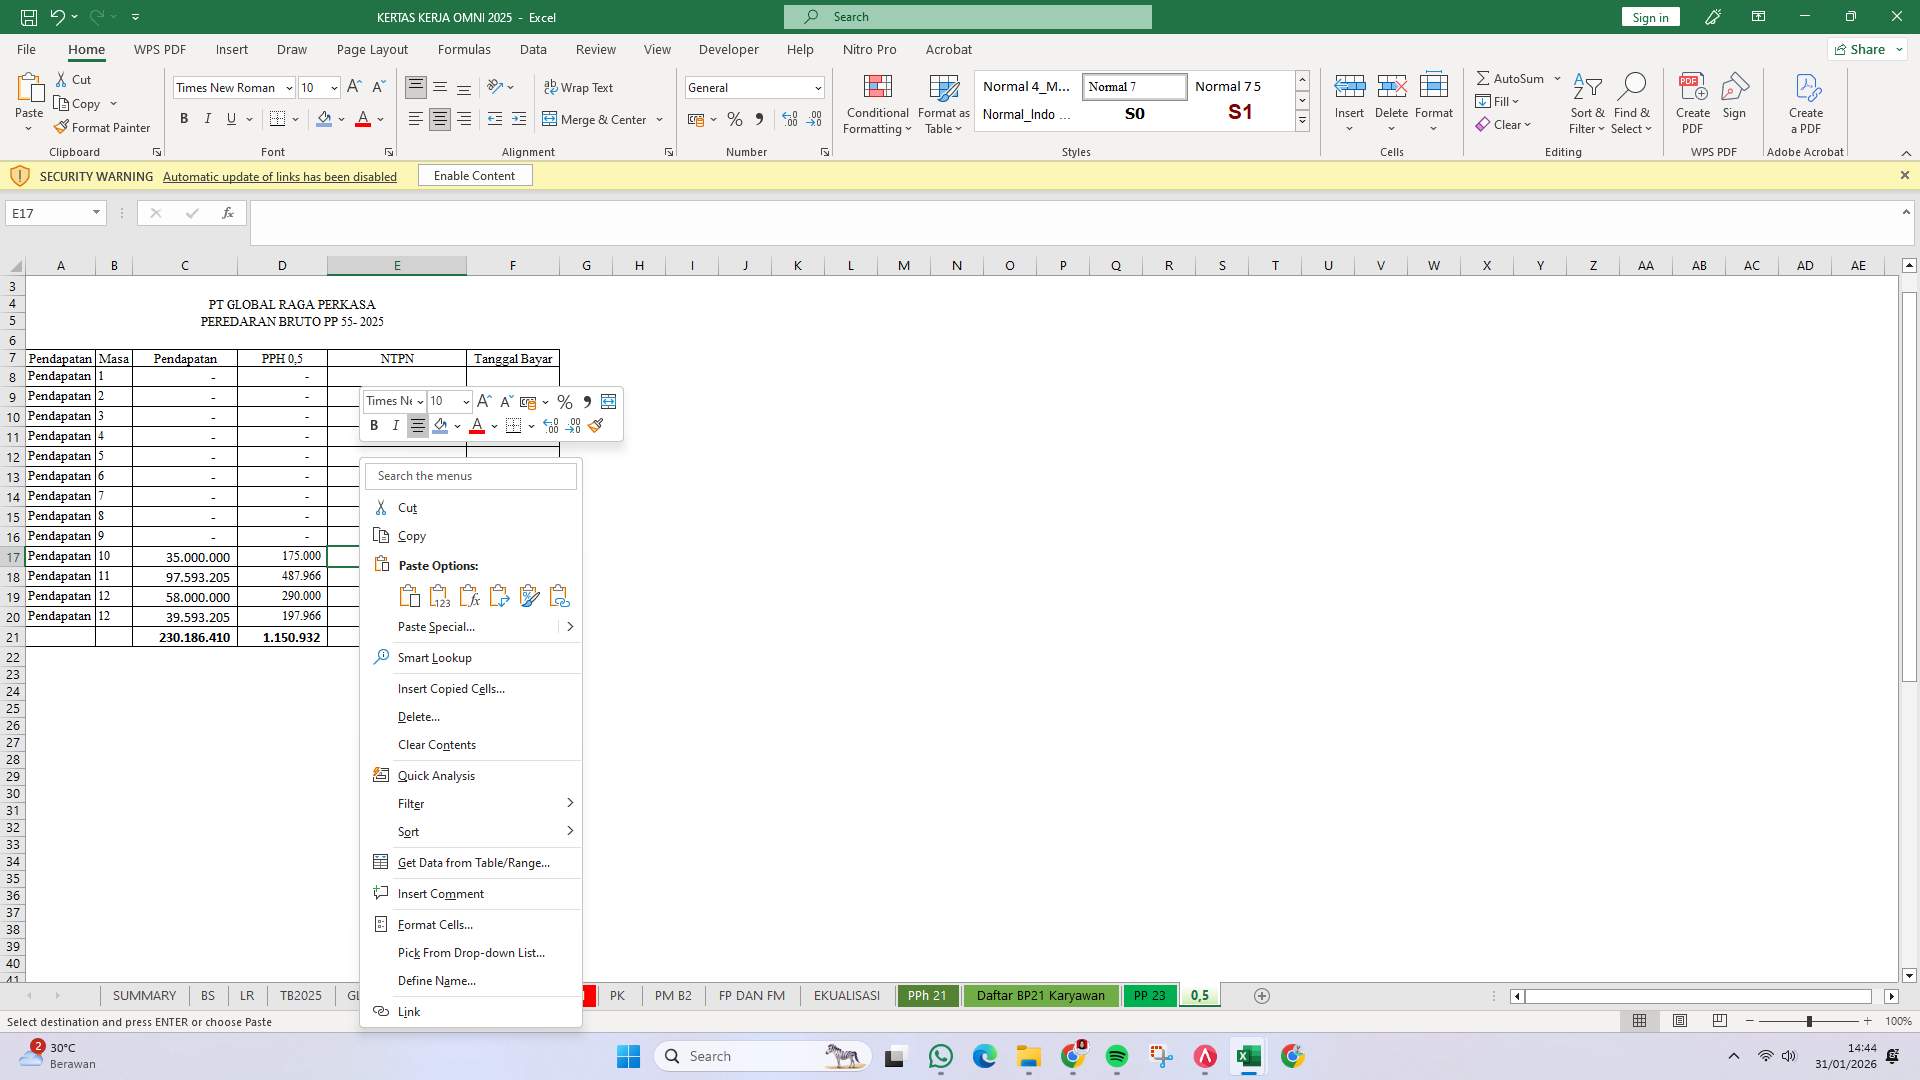Image resolution: width=1920 pixels, height=1080 pixels.
Task: Open the disabled links security warning link
Action: (280, 176)
